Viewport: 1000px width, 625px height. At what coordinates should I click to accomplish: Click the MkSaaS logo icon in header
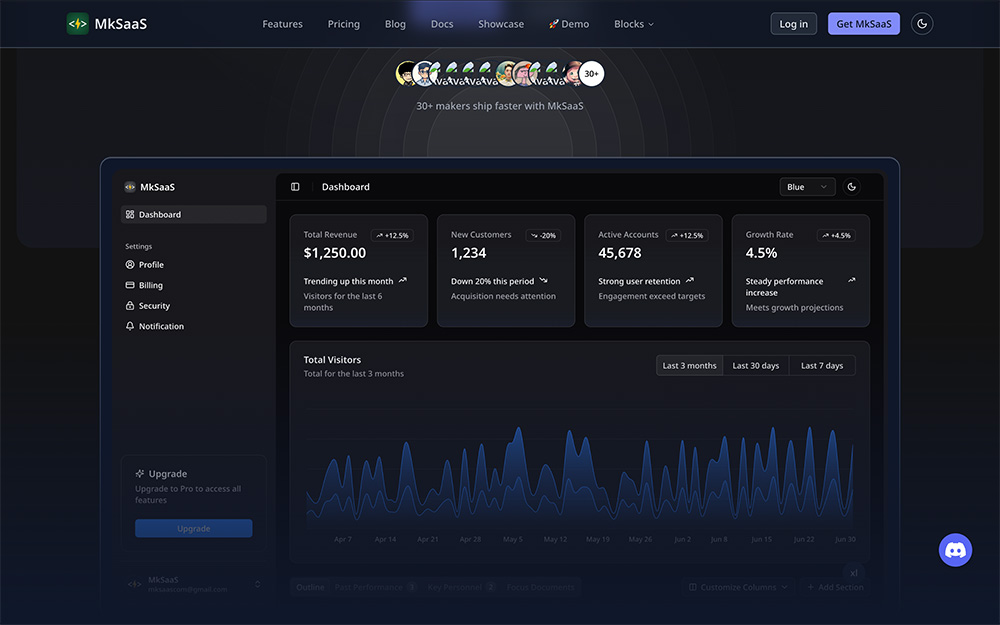coord(78,24)
